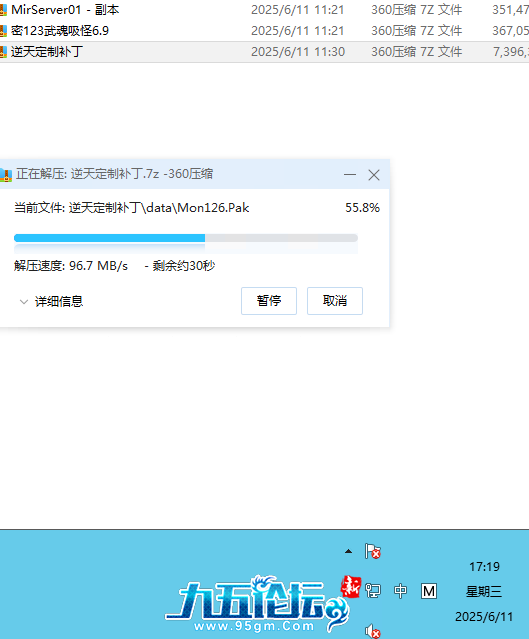The height and width of the screenshot is (639, 529).
Task: Click the 剩余约30秒 remaining time text
Action: 184,266
